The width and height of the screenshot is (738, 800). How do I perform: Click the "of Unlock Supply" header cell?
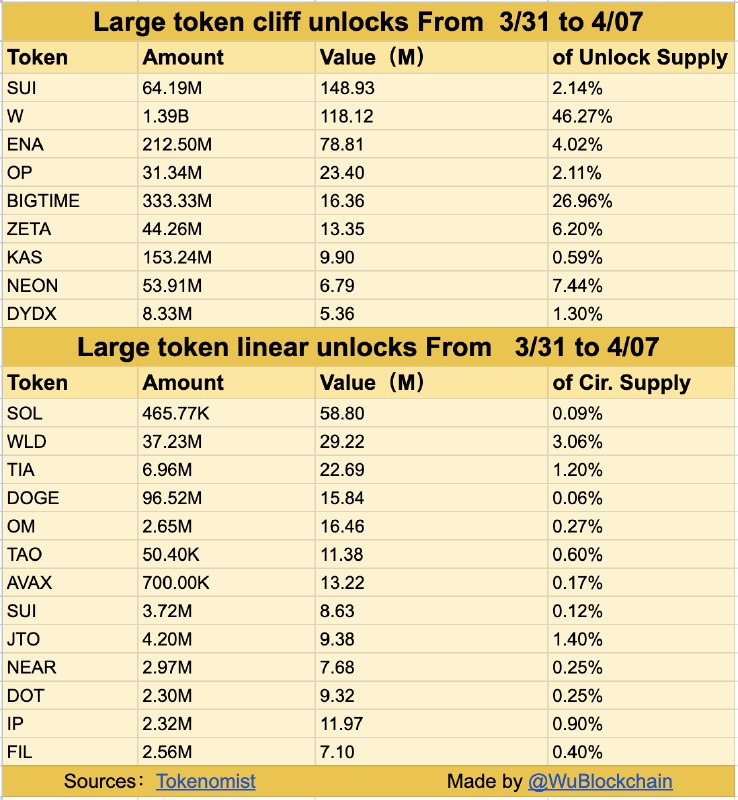[x=640, y=58]
